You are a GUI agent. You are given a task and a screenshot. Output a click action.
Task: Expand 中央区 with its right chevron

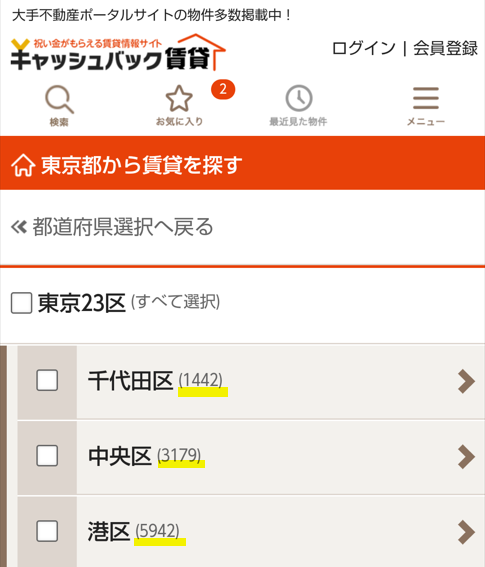[x=466, y=457]
